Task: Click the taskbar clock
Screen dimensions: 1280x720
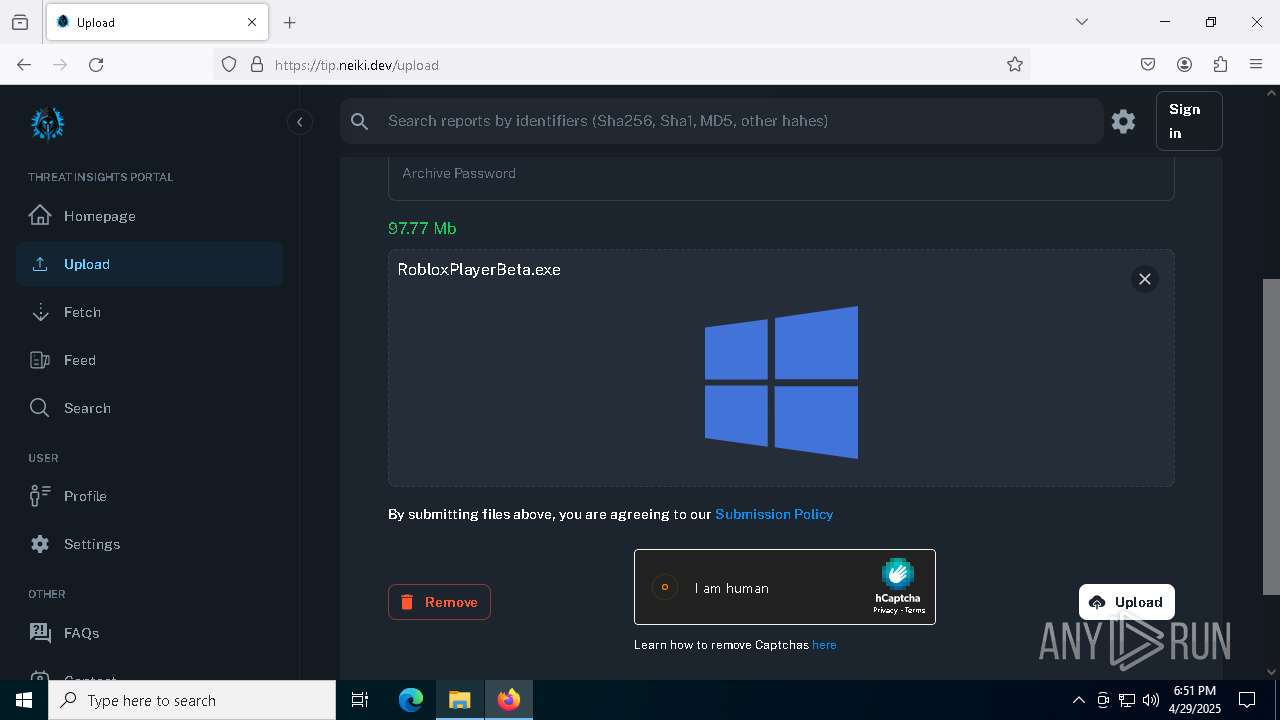Action: click(1196, 700)
